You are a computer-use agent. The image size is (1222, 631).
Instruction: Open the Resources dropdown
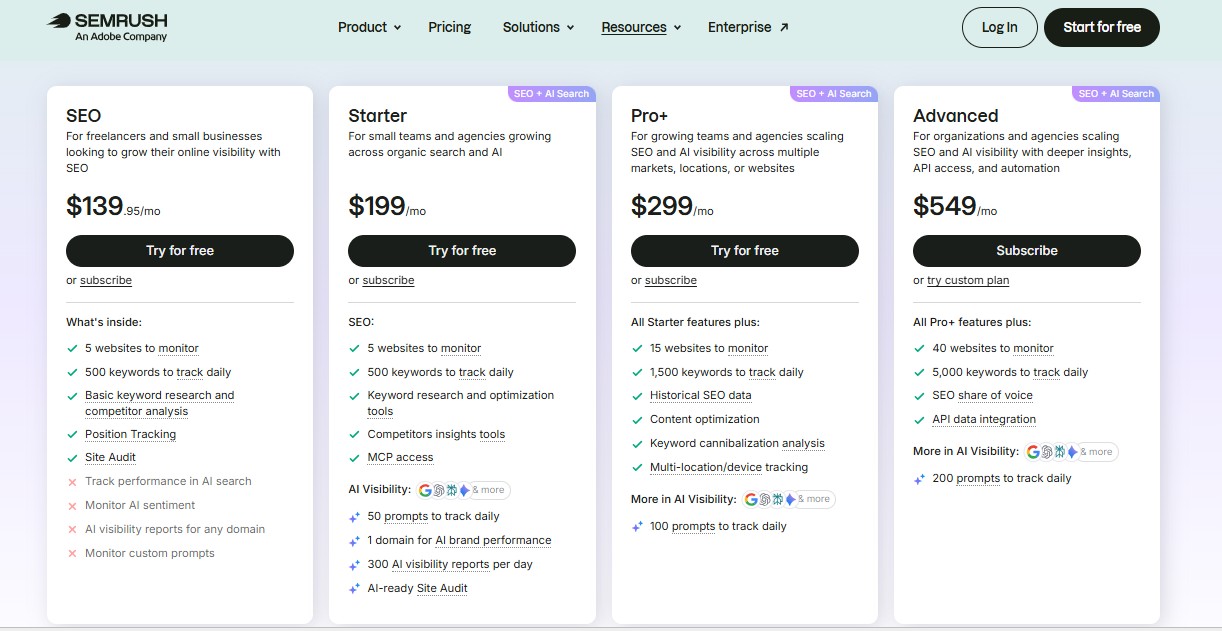tap(641, 27)
